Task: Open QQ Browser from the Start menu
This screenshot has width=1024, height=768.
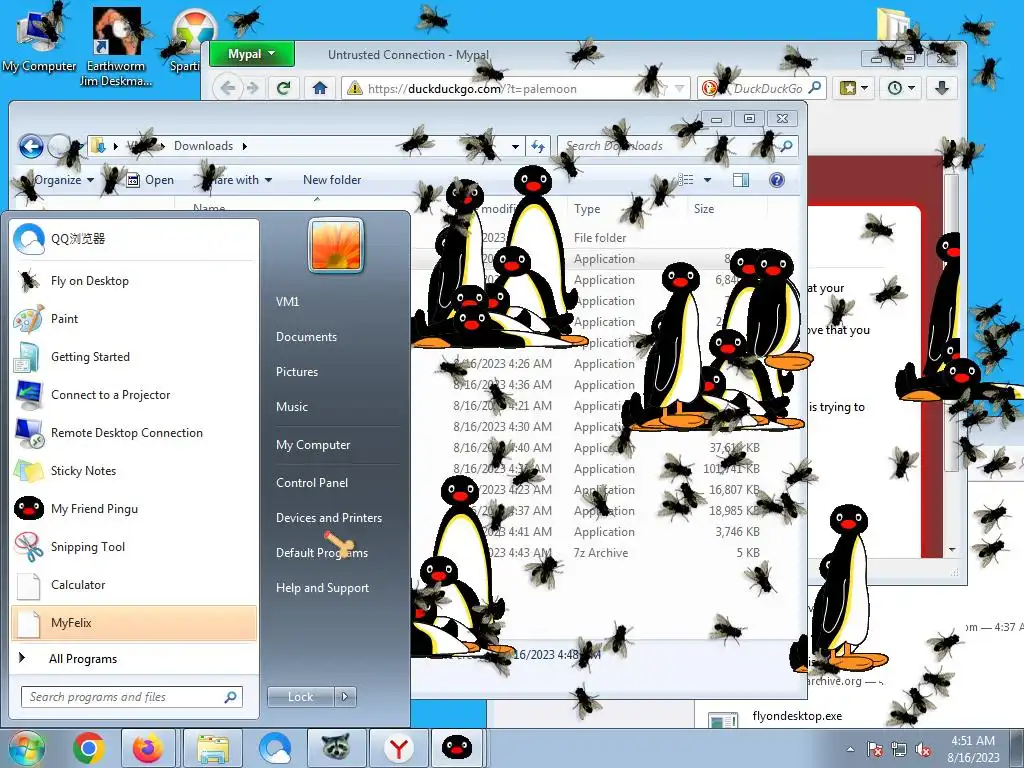Action: tap(134, 239)
